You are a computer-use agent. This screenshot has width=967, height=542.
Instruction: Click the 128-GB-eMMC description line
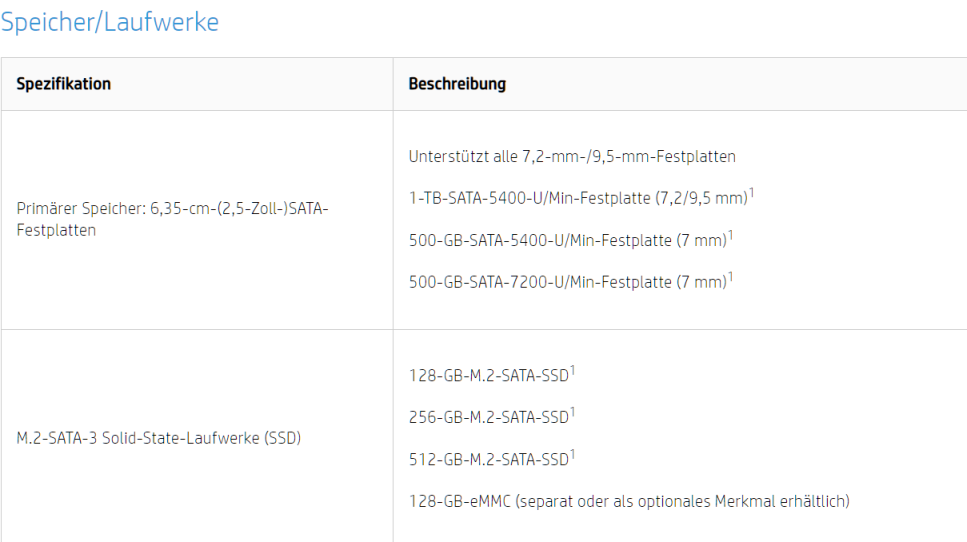click(x=629, y=501)
